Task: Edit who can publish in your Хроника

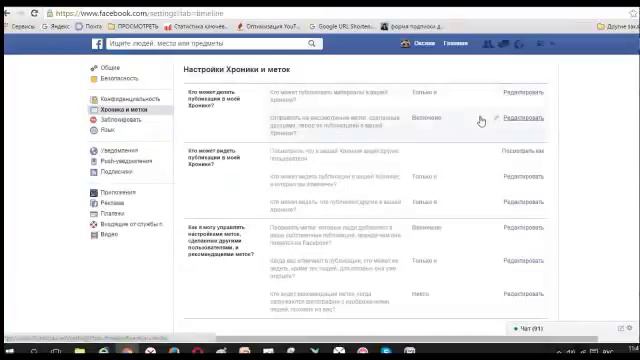Action: click(523, 93)
